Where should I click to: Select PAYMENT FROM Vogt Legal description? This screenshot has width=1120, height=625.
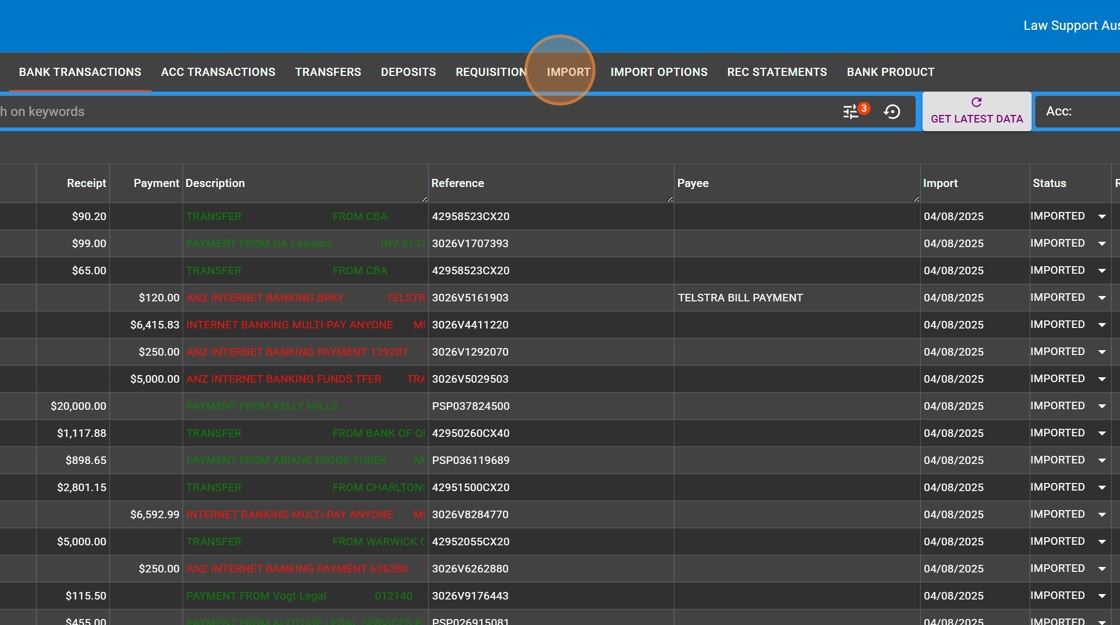coord(256,596)
